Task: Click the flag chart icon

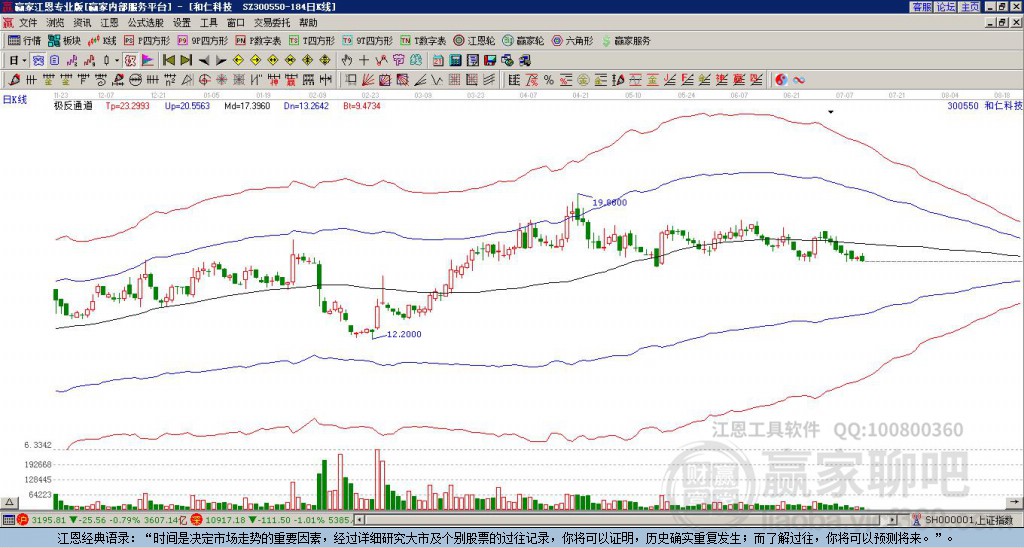Action: pos(148,61)
